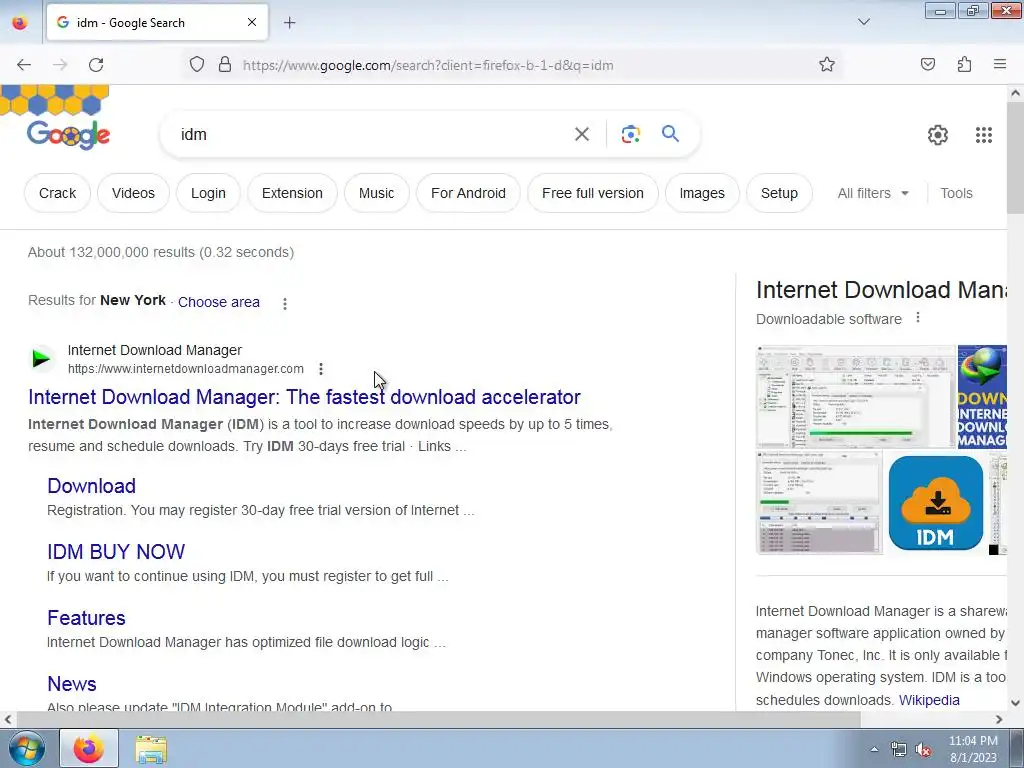Select the Crack filter chip

[57, 193]
